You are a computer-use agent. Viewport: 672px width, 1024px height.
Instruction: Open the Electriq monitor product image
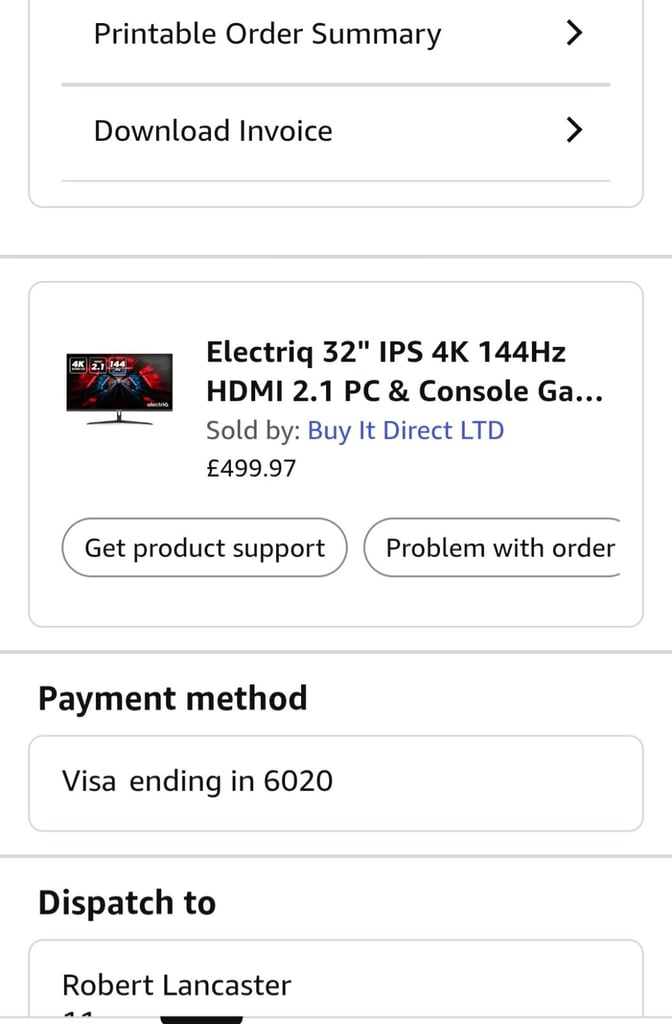click(x=119, y=390)
